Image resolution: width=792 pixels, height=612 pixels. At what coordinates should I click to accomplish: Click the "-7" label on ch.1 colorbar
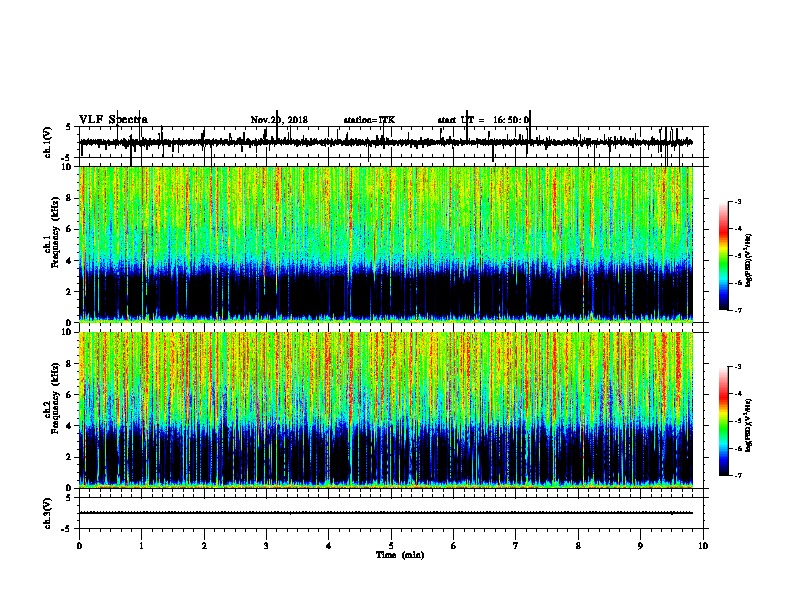[738, 310]
